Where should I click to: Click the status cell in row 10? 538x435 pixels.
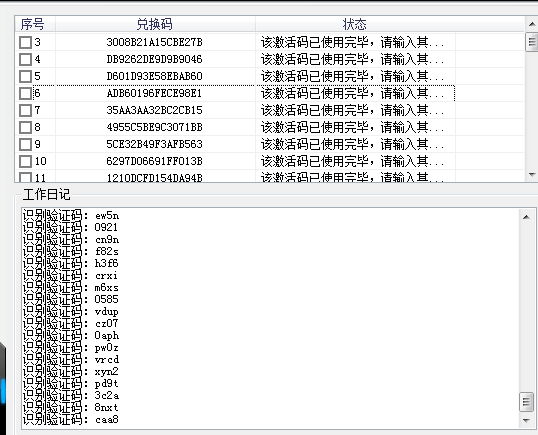(x=355, y=161)
